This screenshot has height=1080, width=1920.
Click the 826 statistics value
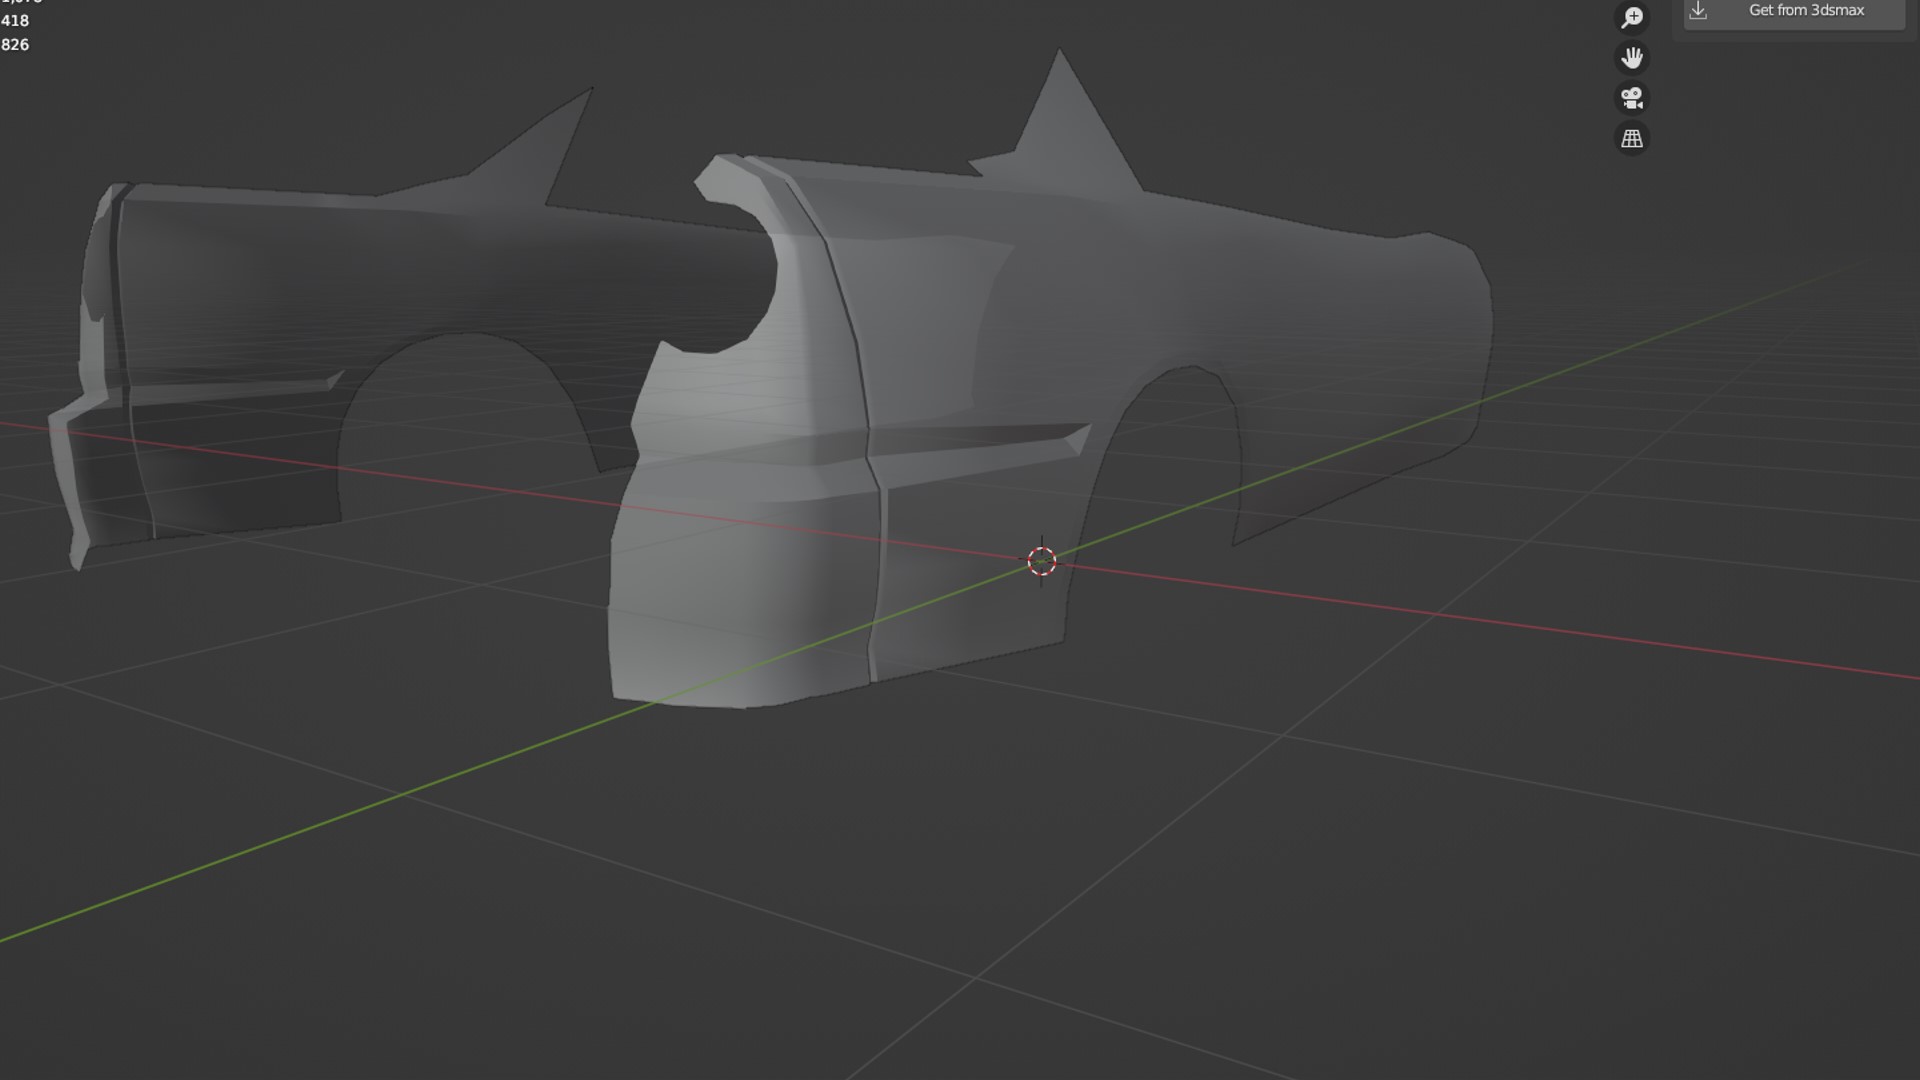click(15, 45)
